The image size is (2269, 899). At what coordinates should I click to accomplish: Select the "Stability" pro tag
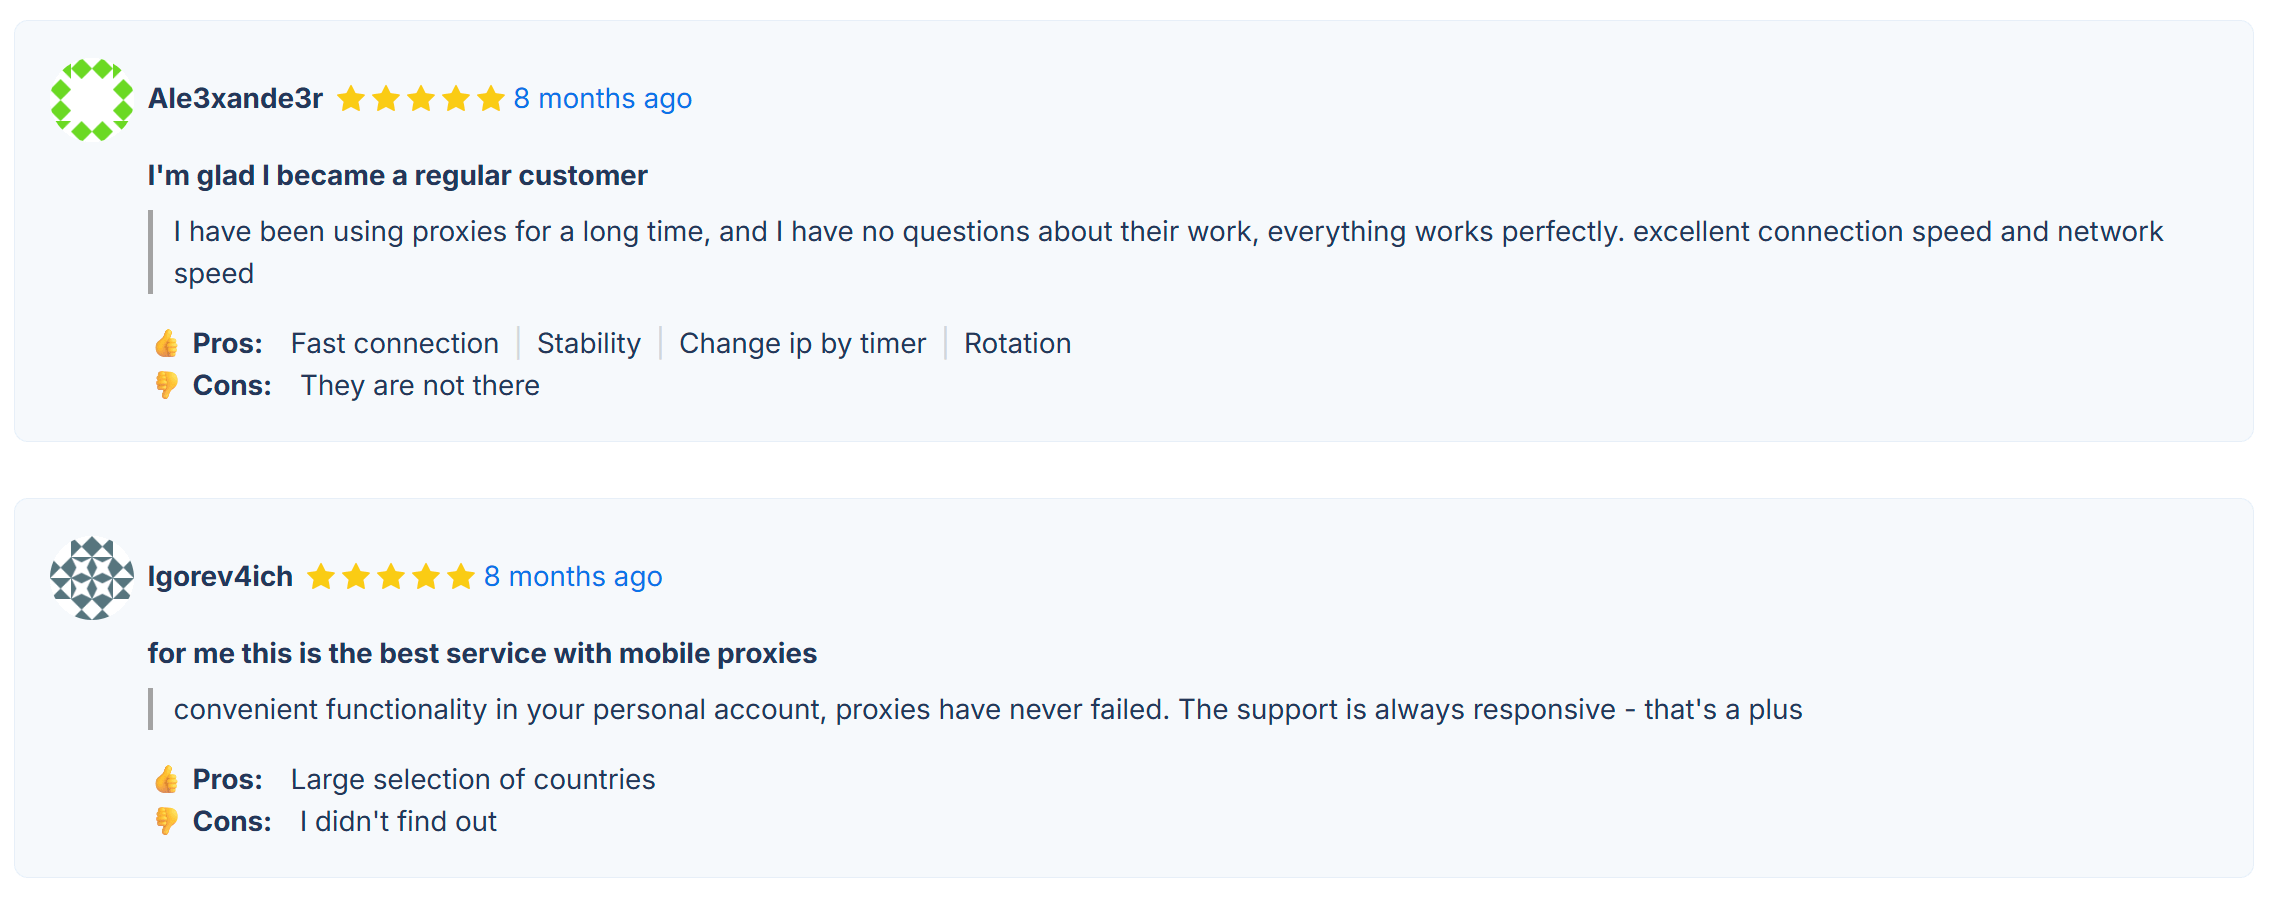[x=588, y=344]
